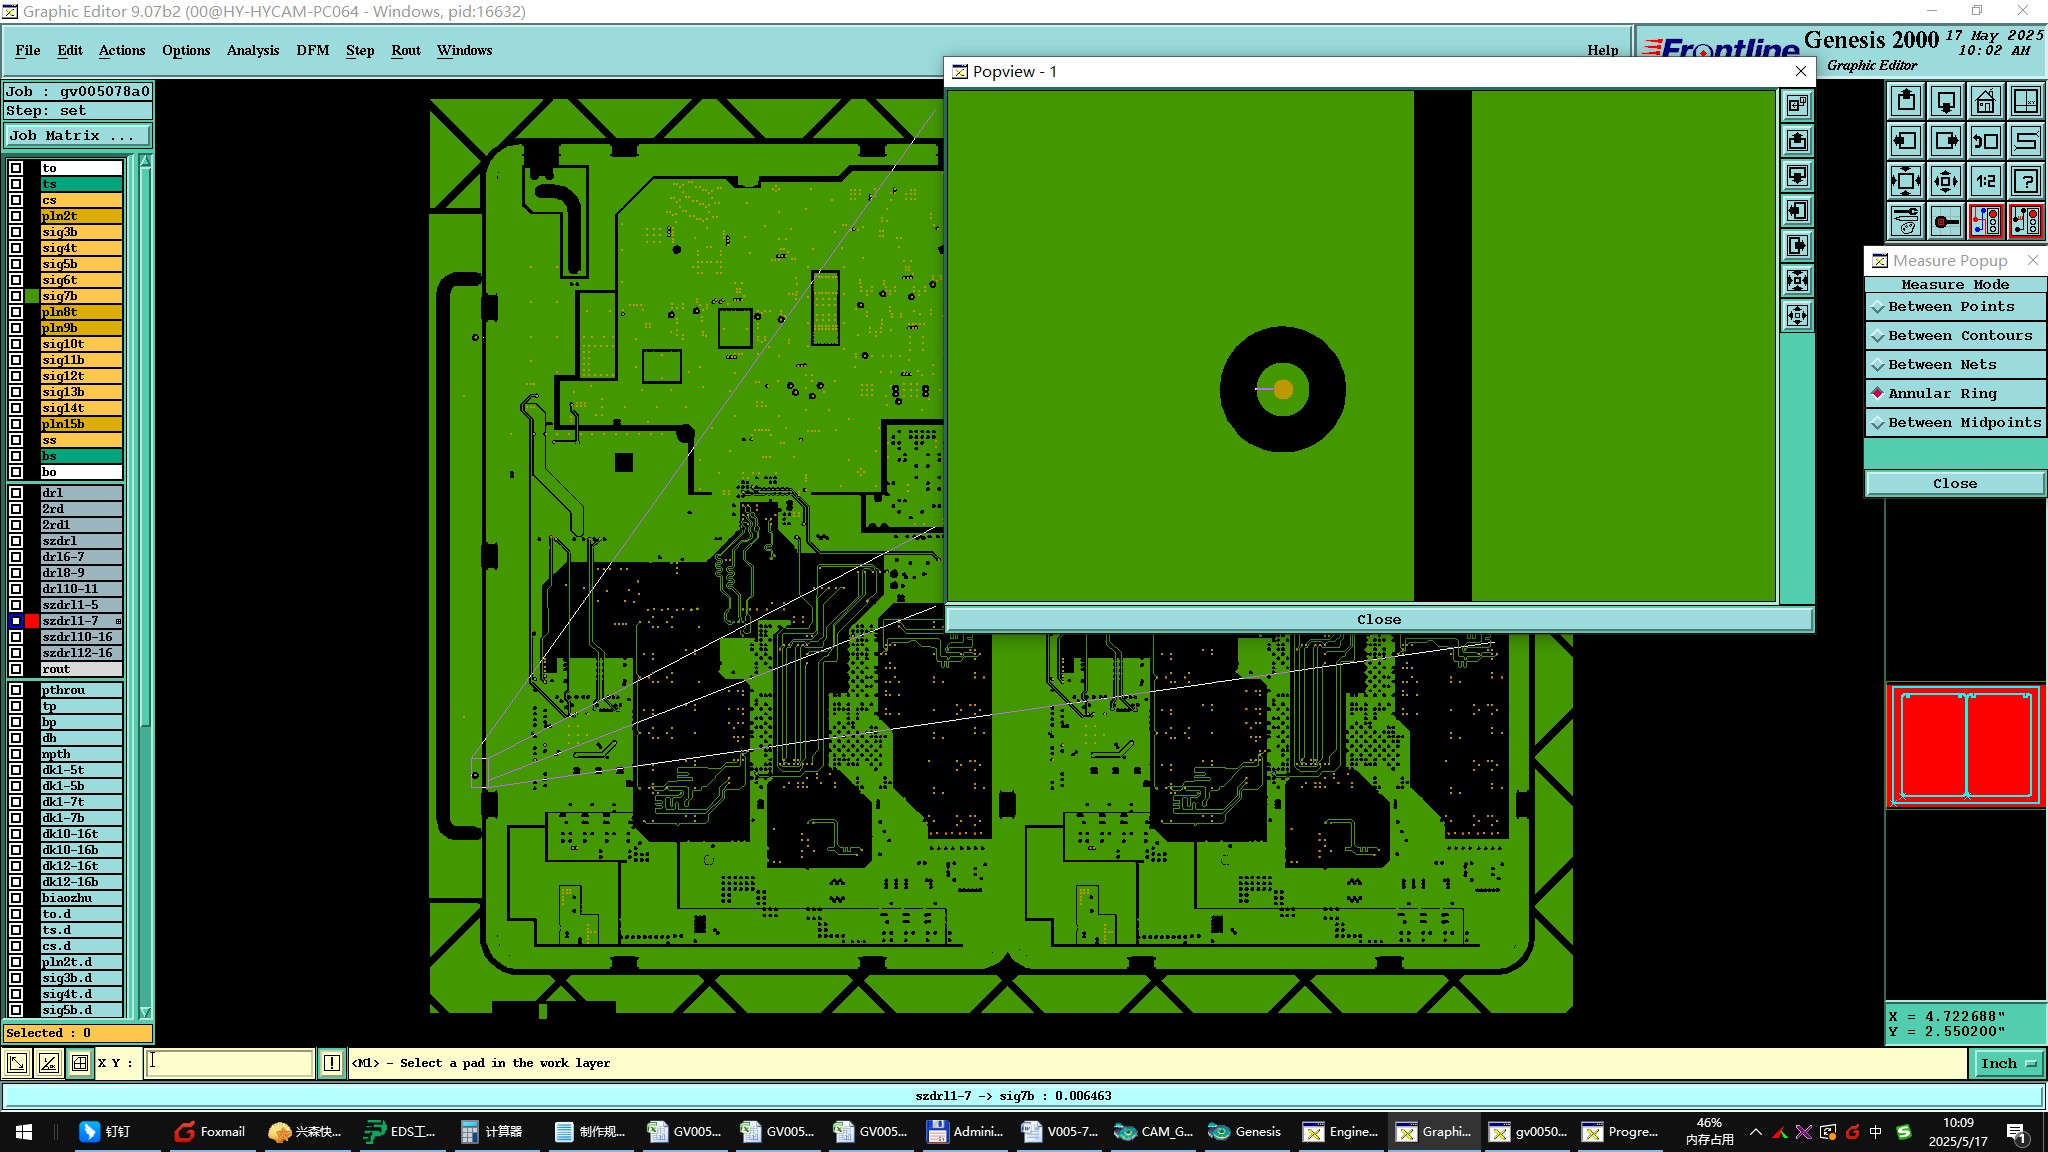The image size is (2048, 1152).
Task: Click the red color swatch of szdrl1-7
Action: pyautogui.click(x=32, y=621)
